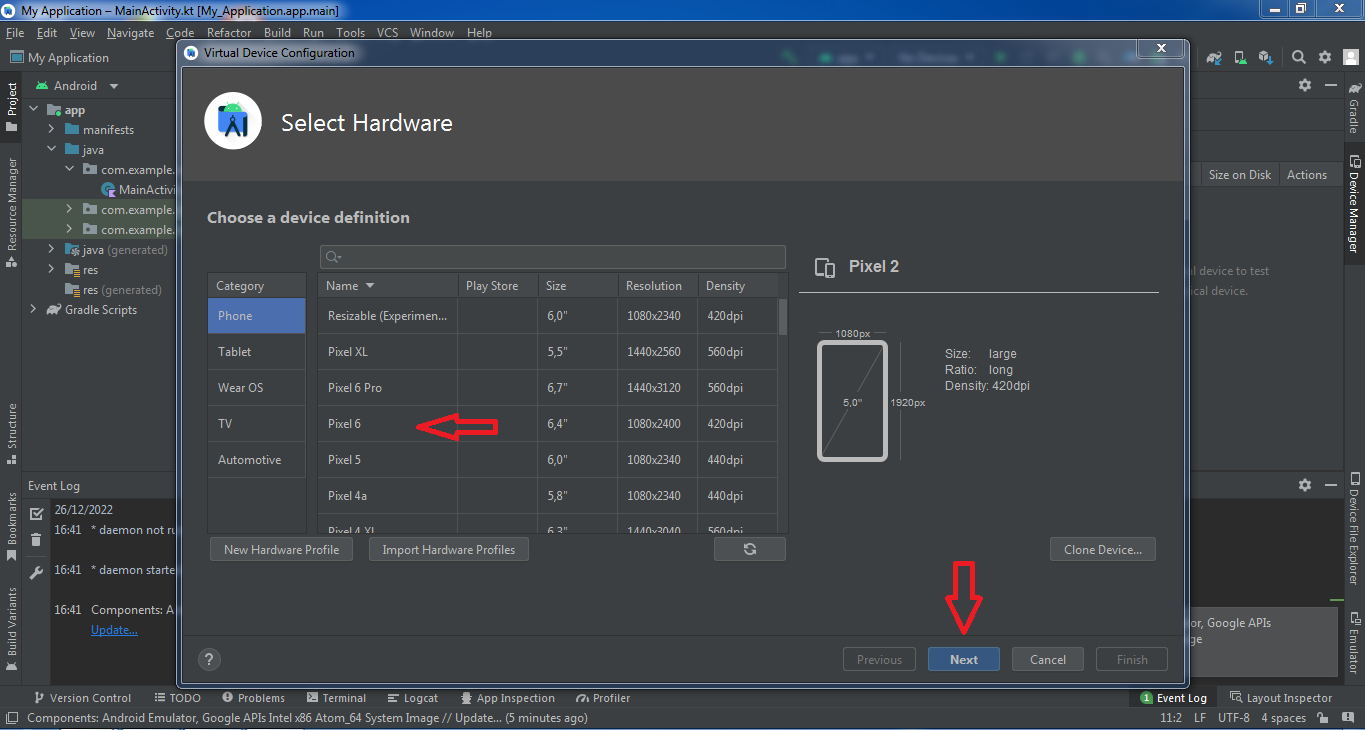The width and height of the screenshot is (1365, 730).
Task: Hide the Device Manager panel with minimize dash
Action: click(x=1331, y=86)
